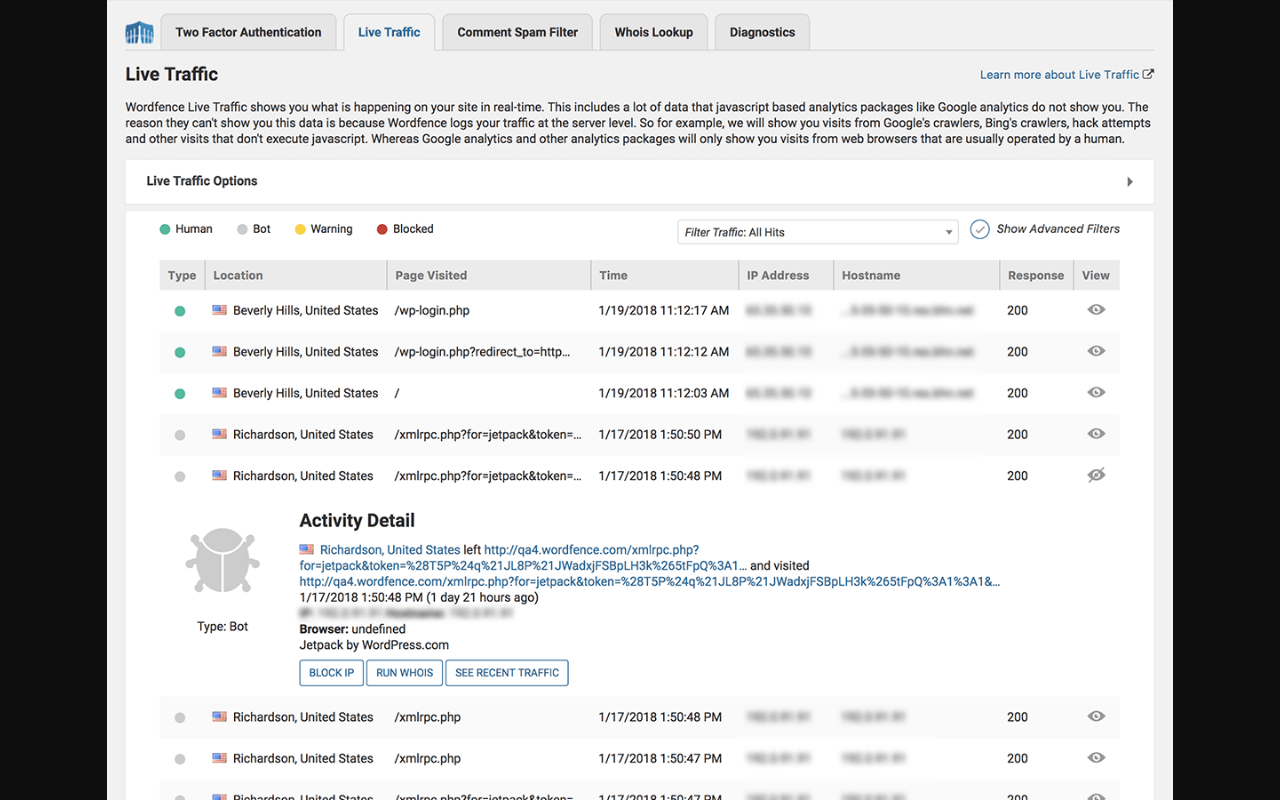The height and width of the screenshot is (800, 1280).
Task: Click the BLOCK IP button
Action: tap(331, 673)
